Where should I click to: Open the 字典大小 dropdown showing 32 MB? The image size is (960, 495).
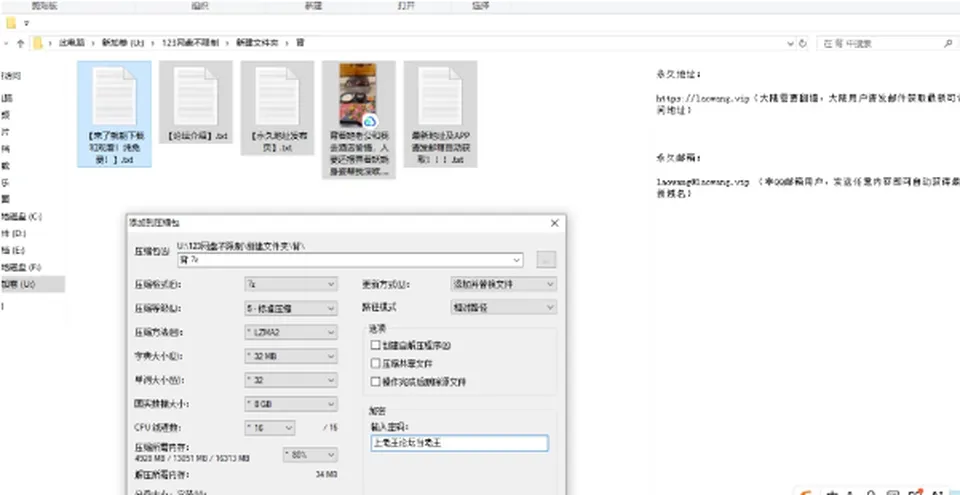[291, 356]
